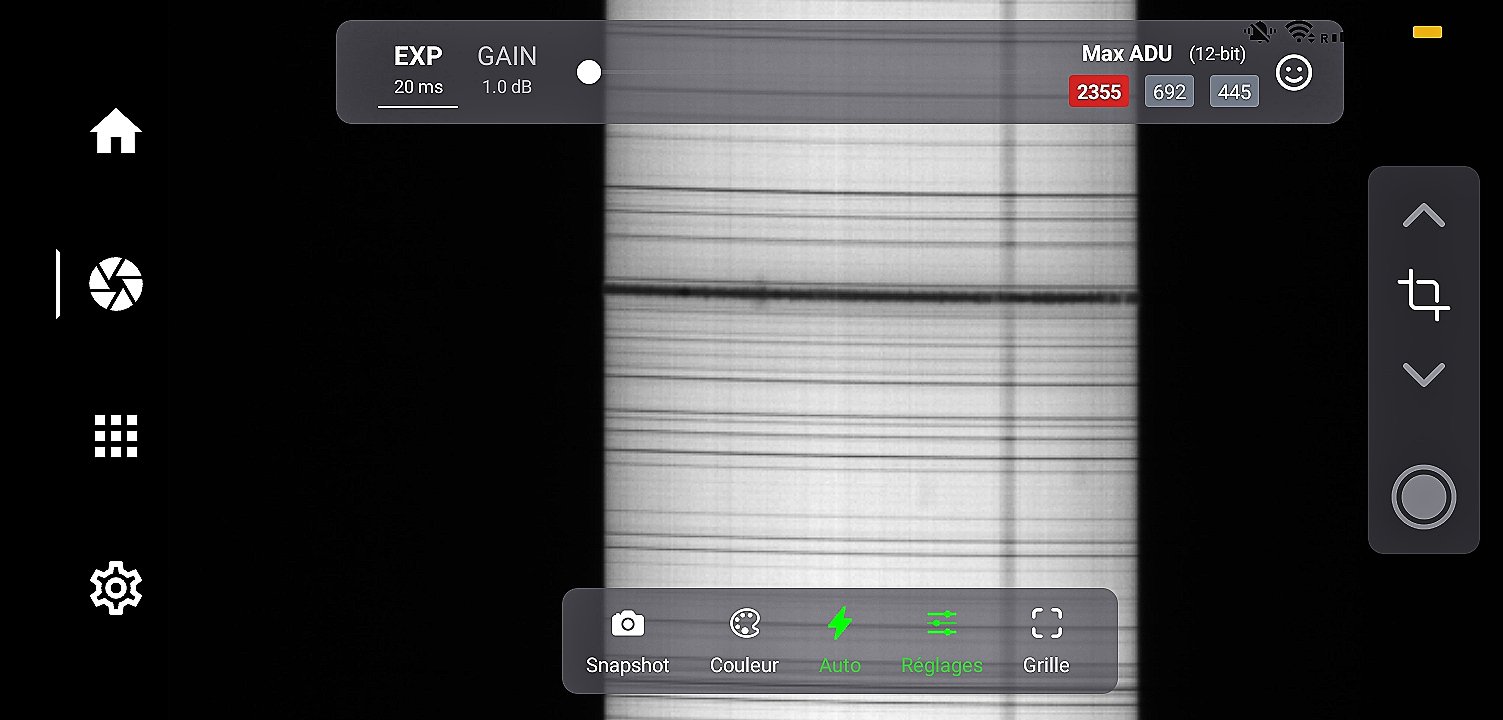Click the exposure slider handle

coord(589,73)
